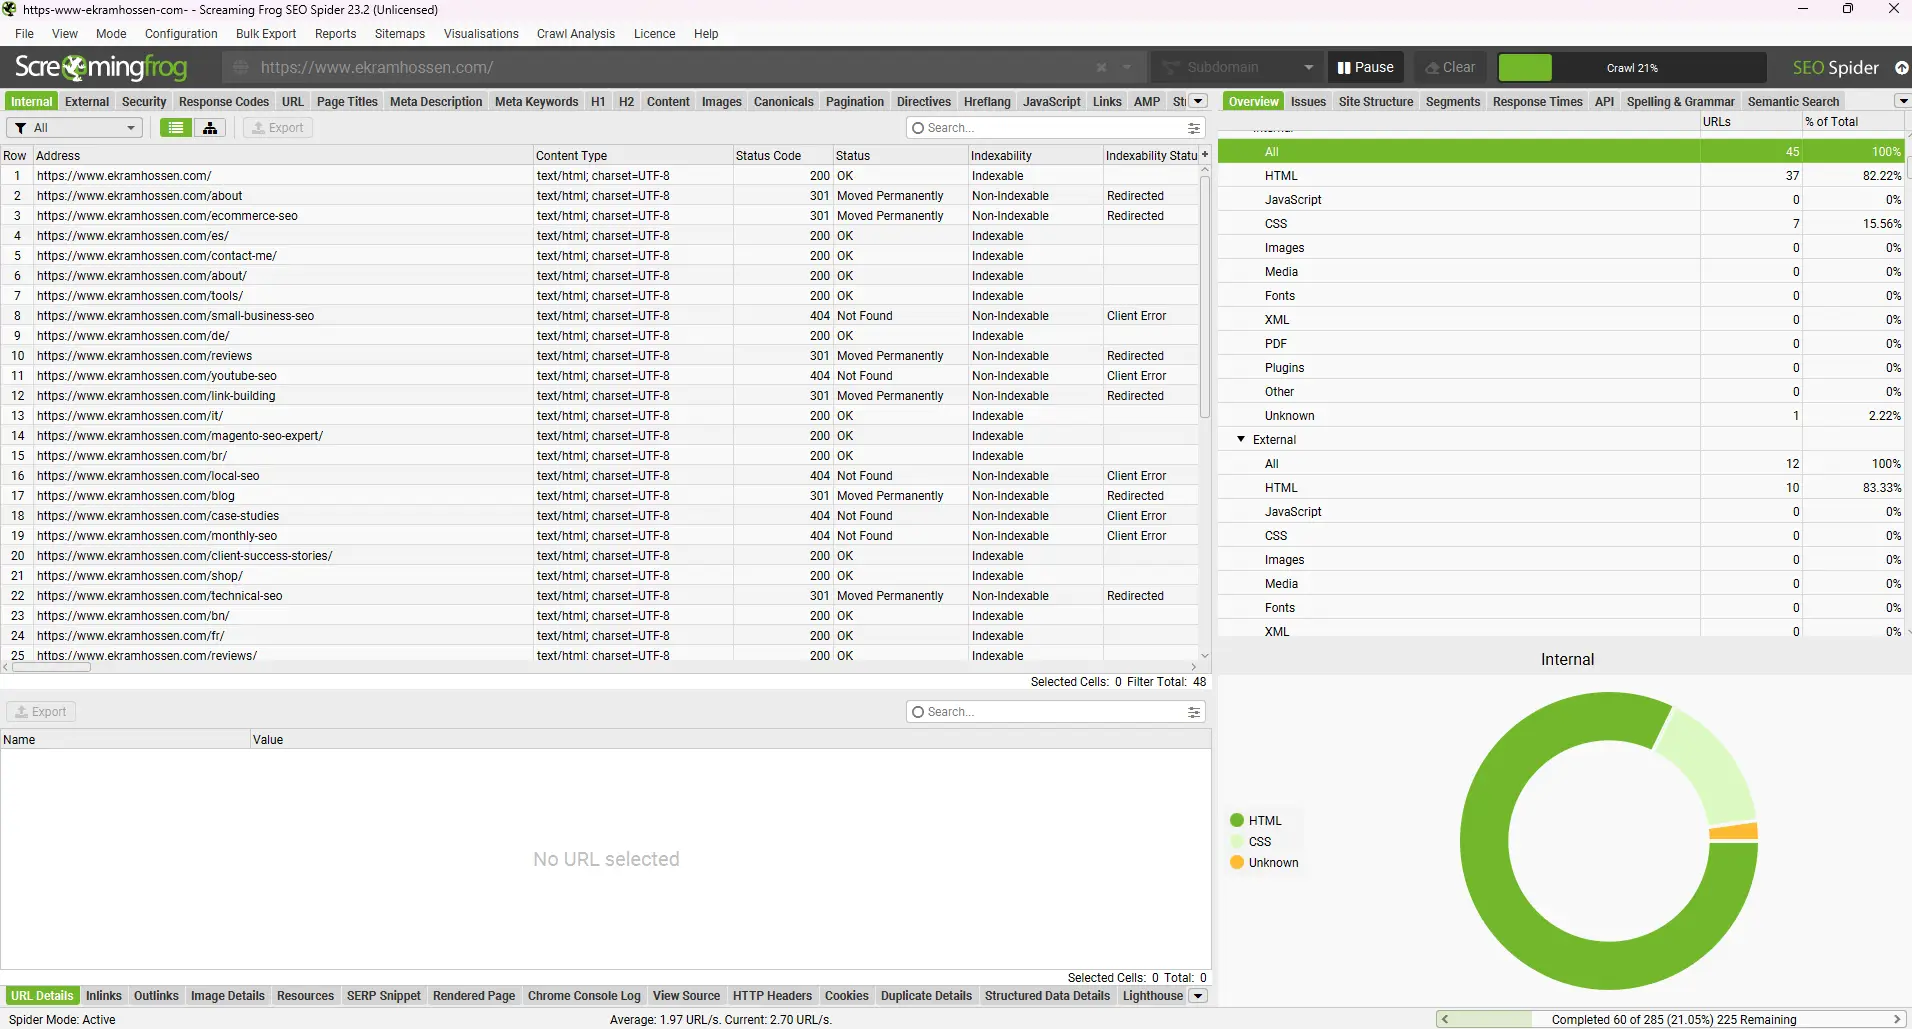Open the Crawl Analysis menu

pyautogui.click(x=576, y=34)
